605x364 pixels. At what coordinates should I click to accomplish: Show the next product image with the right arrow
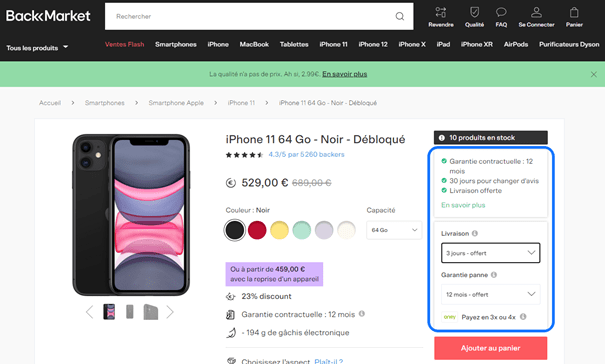click(170, 312)
